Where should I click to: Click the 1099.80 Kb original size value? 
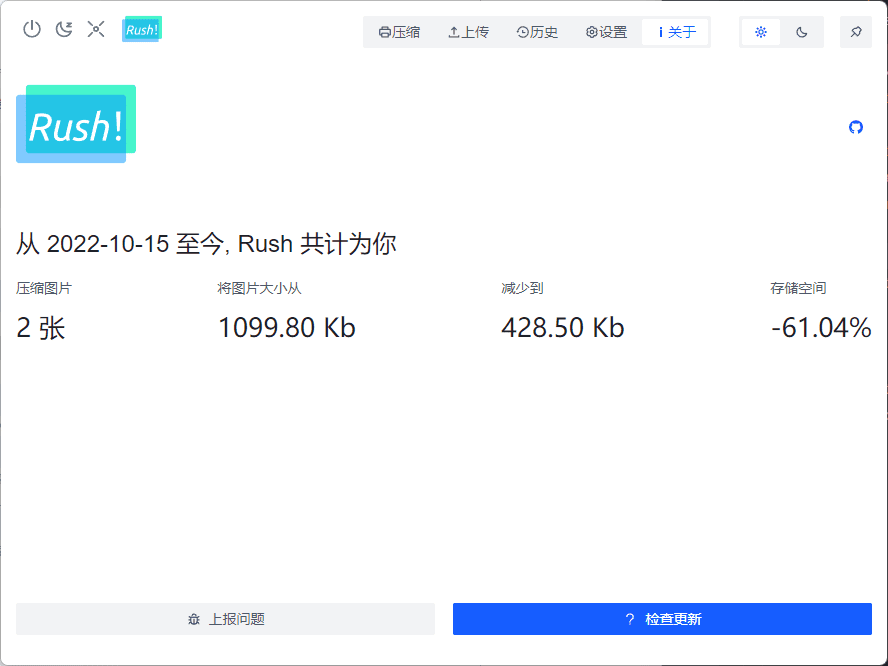coord(287,328)
